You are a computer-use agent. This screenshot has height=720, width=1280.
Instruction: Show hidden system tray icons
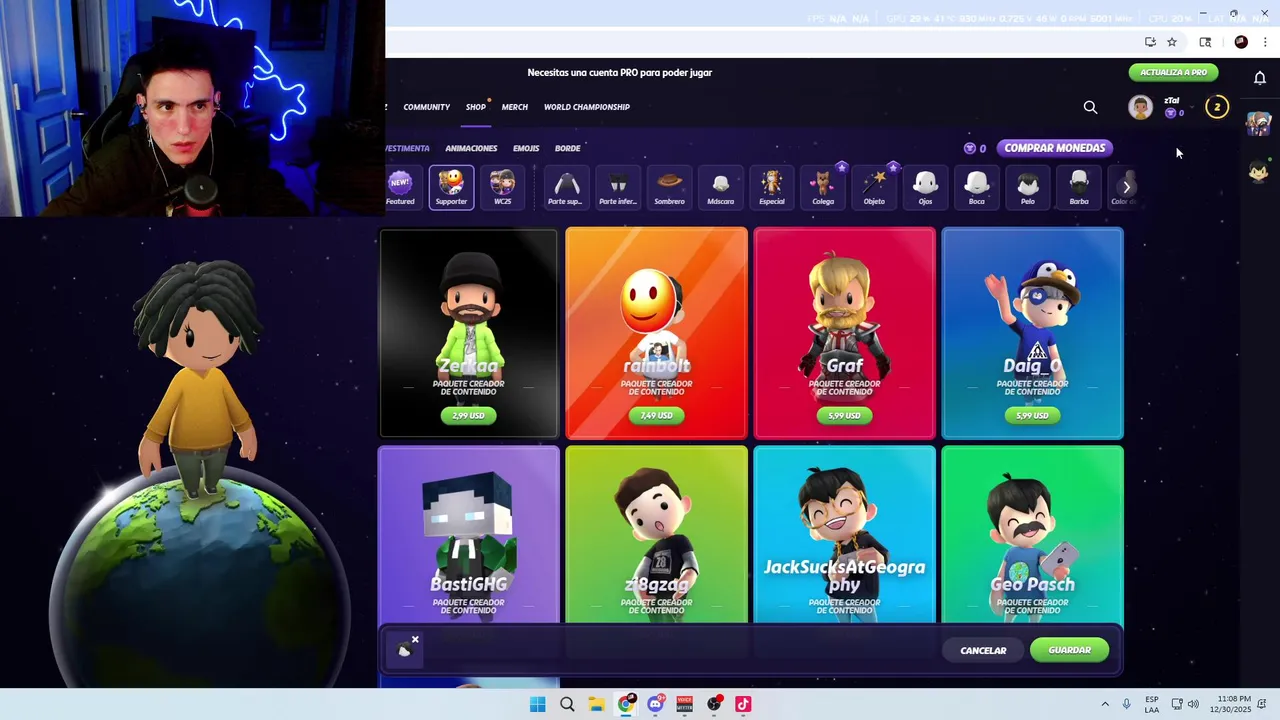[1105, 704]
